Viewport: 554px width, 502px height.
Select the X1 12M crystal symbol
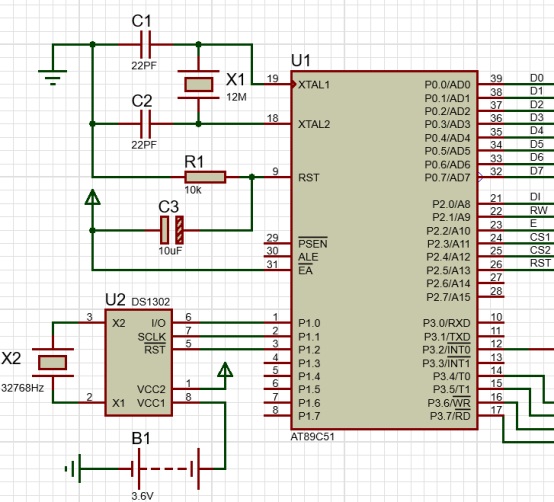(x=199, y=84)
